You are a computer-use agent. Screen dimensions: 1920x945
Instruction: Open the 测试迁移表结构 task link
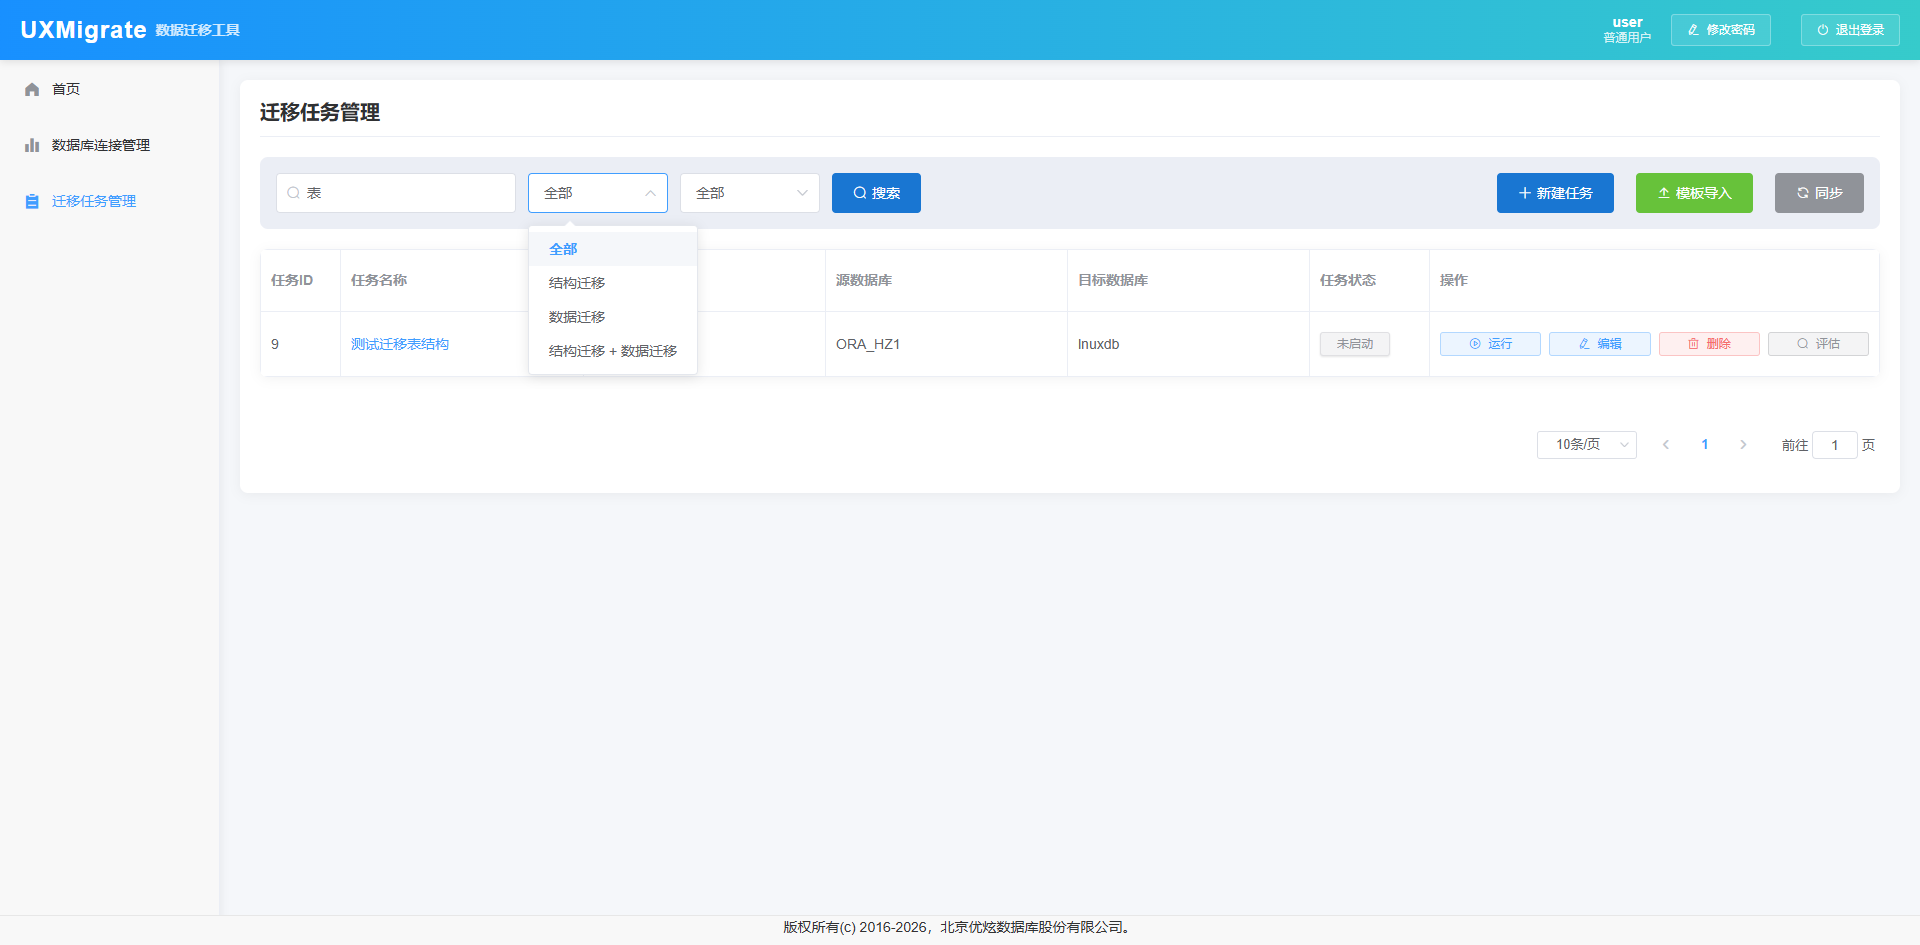click(400, 344)
